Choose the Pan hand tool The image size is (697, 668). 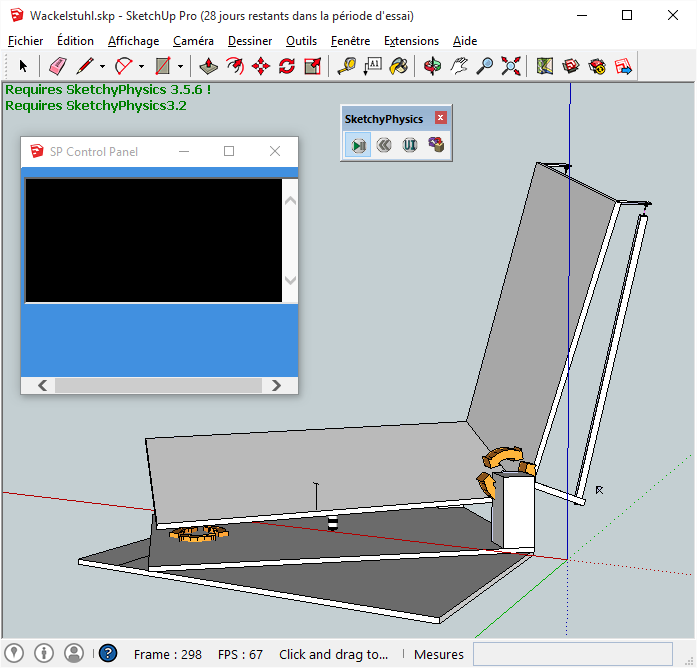(458, 66)
